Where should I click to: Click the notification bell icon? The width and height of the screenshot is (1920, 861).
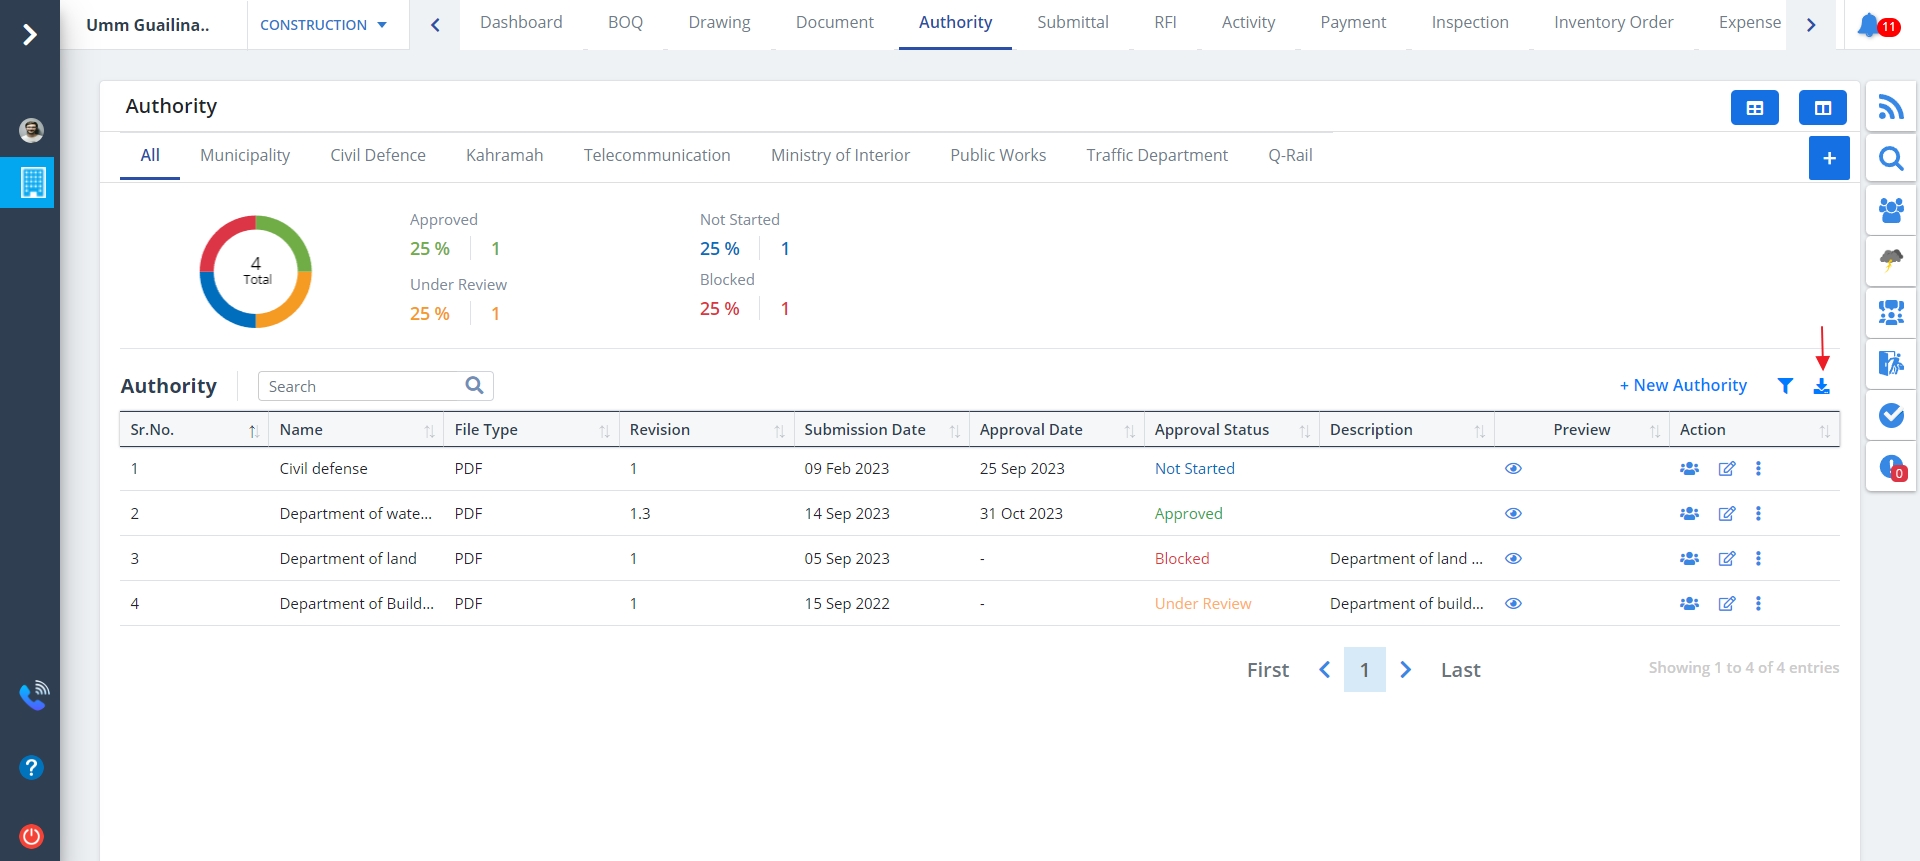(x=1869, y=25)
